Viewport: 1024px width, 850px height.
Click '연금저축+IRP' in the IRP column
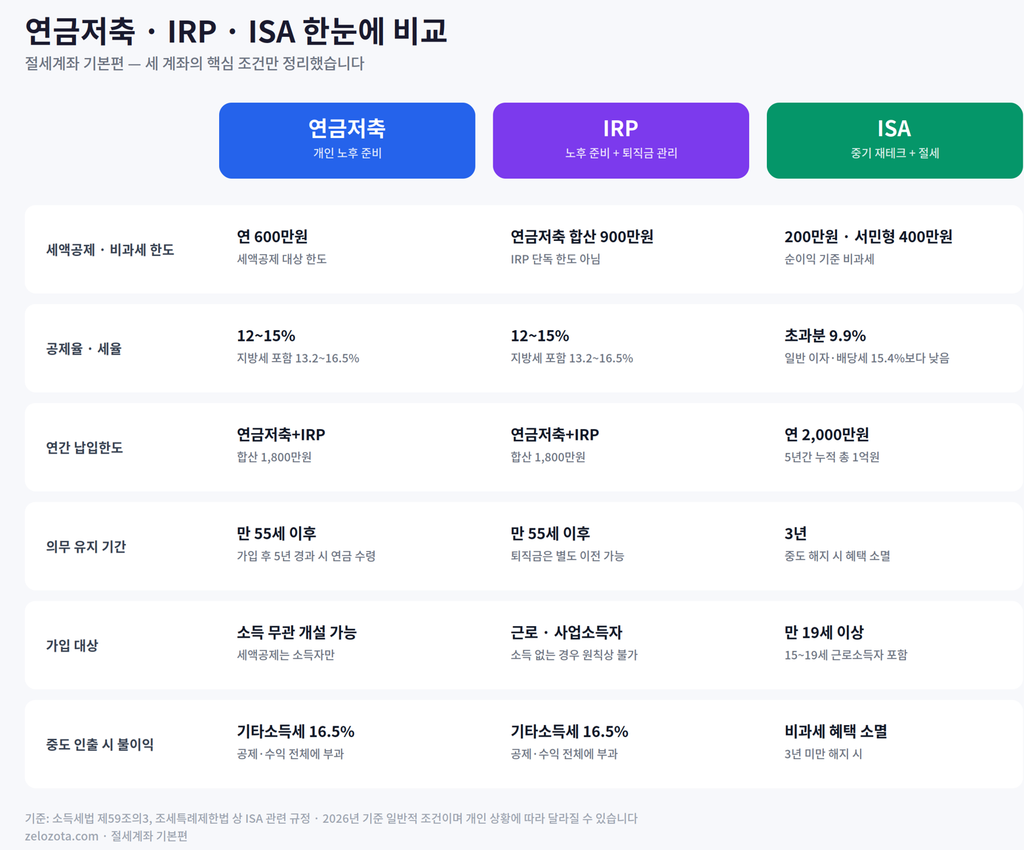point(554,434)
